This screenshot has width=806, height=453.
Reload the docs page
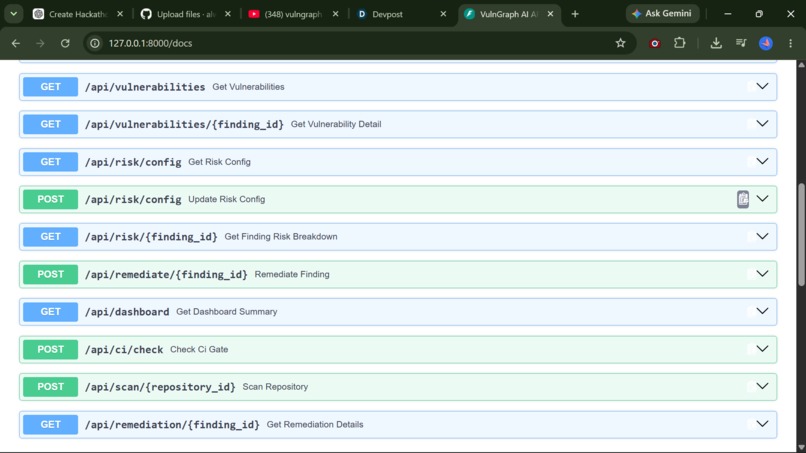[x=65, y=43]
